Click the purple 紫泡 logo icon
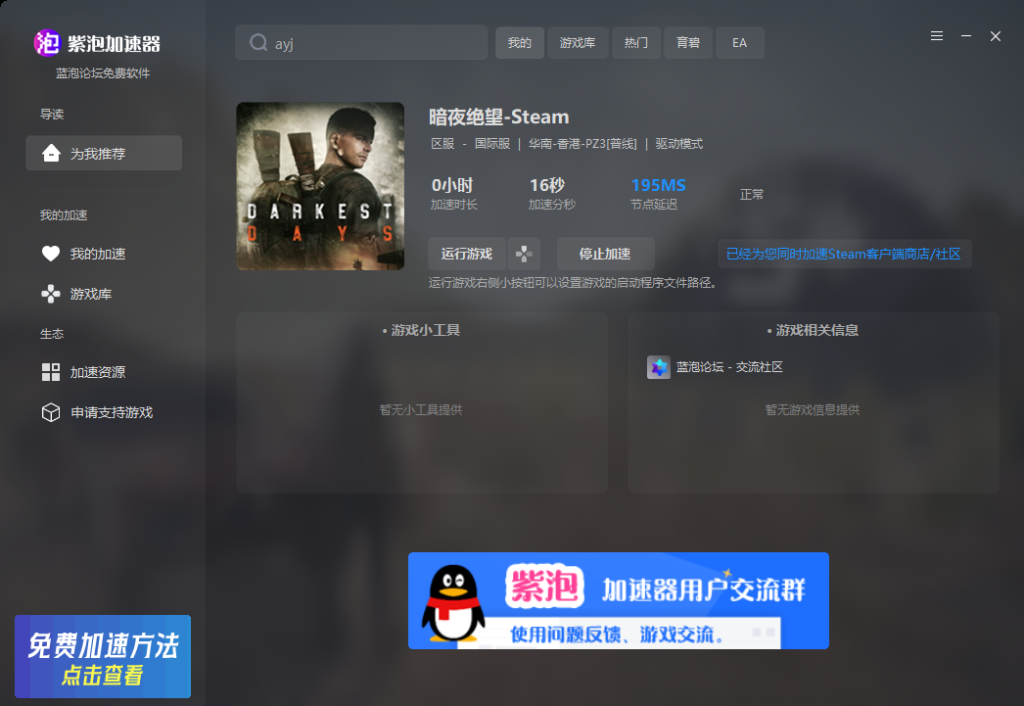The image size is (1024, 706). click(47, 43)
